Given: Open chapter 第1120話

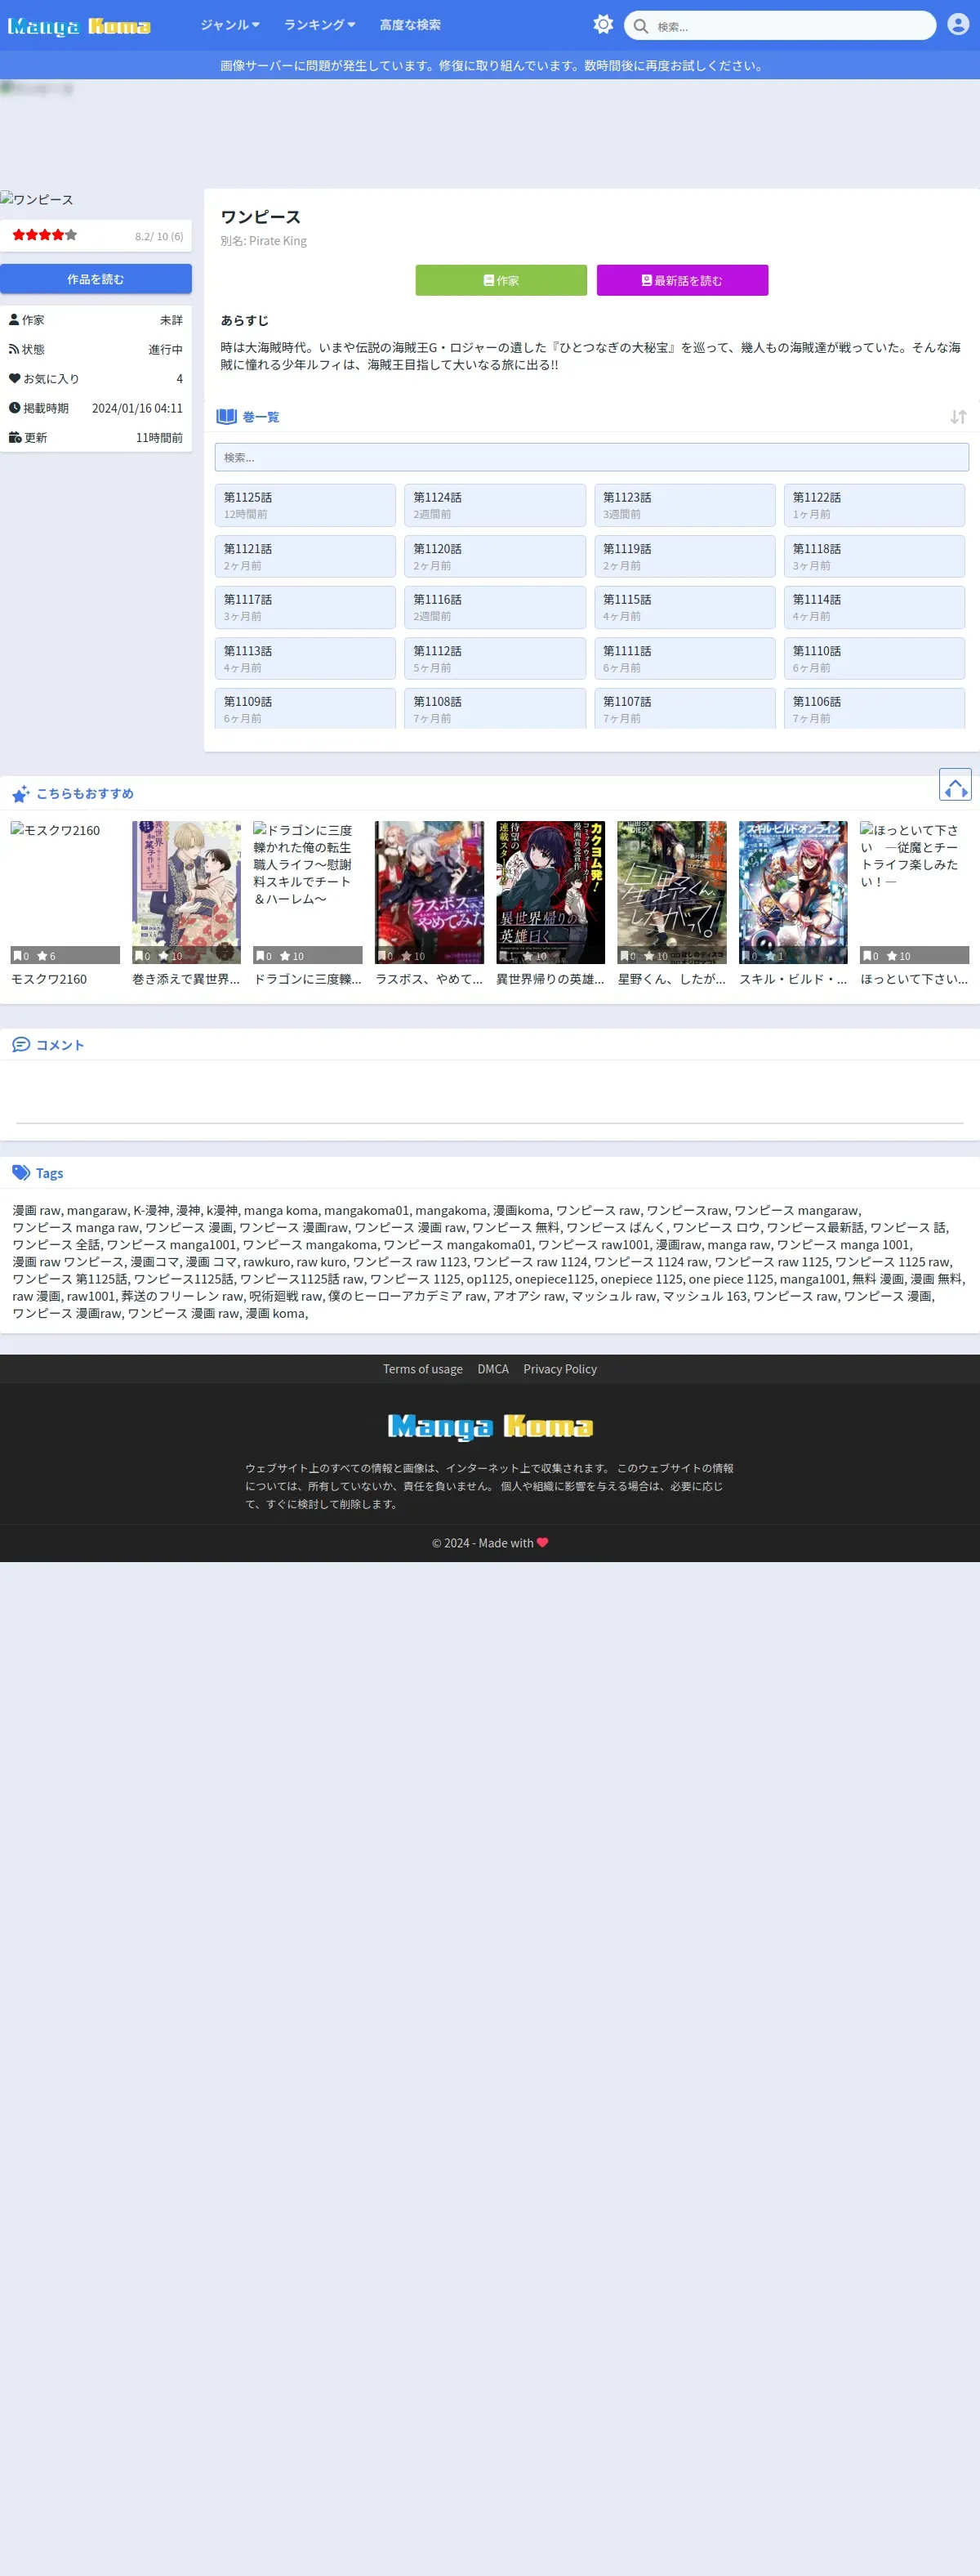Looking at the screenshot, I should [x=495, y=557].
